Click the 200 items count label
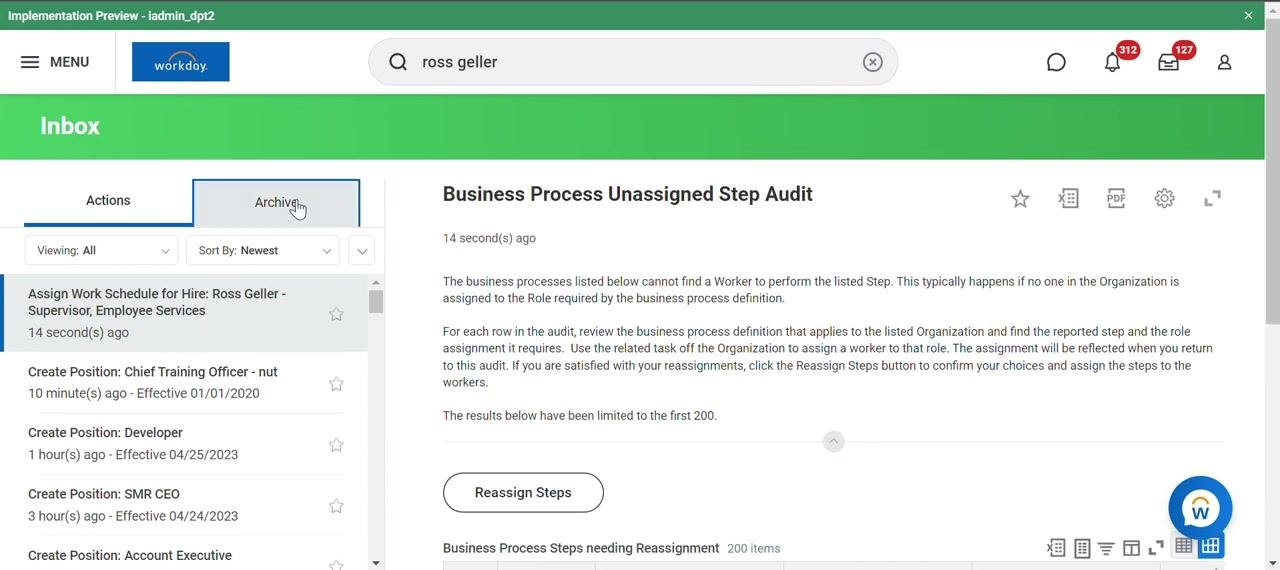1280x570 pixels. coord(754,548)
